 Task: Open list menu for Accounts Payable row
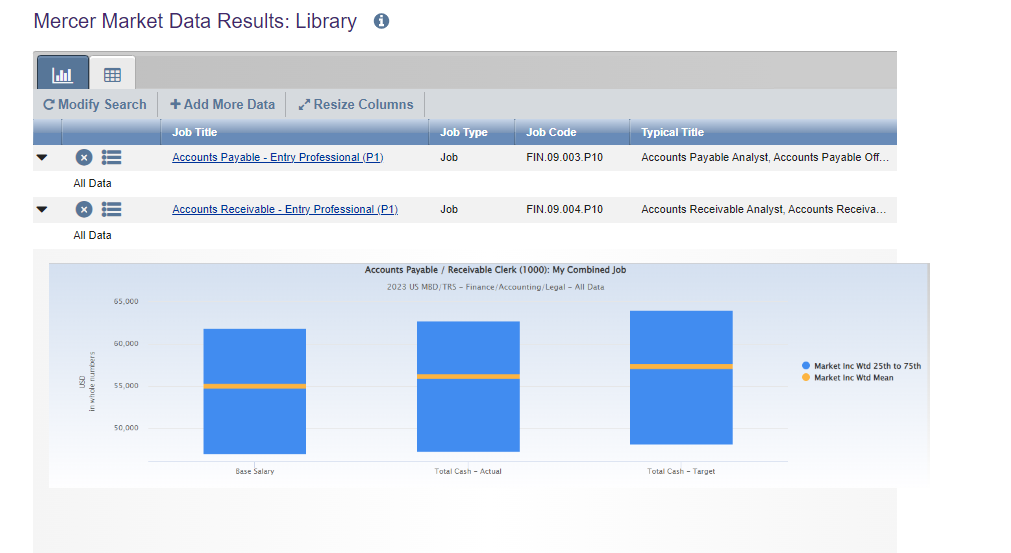coord(112,157)
